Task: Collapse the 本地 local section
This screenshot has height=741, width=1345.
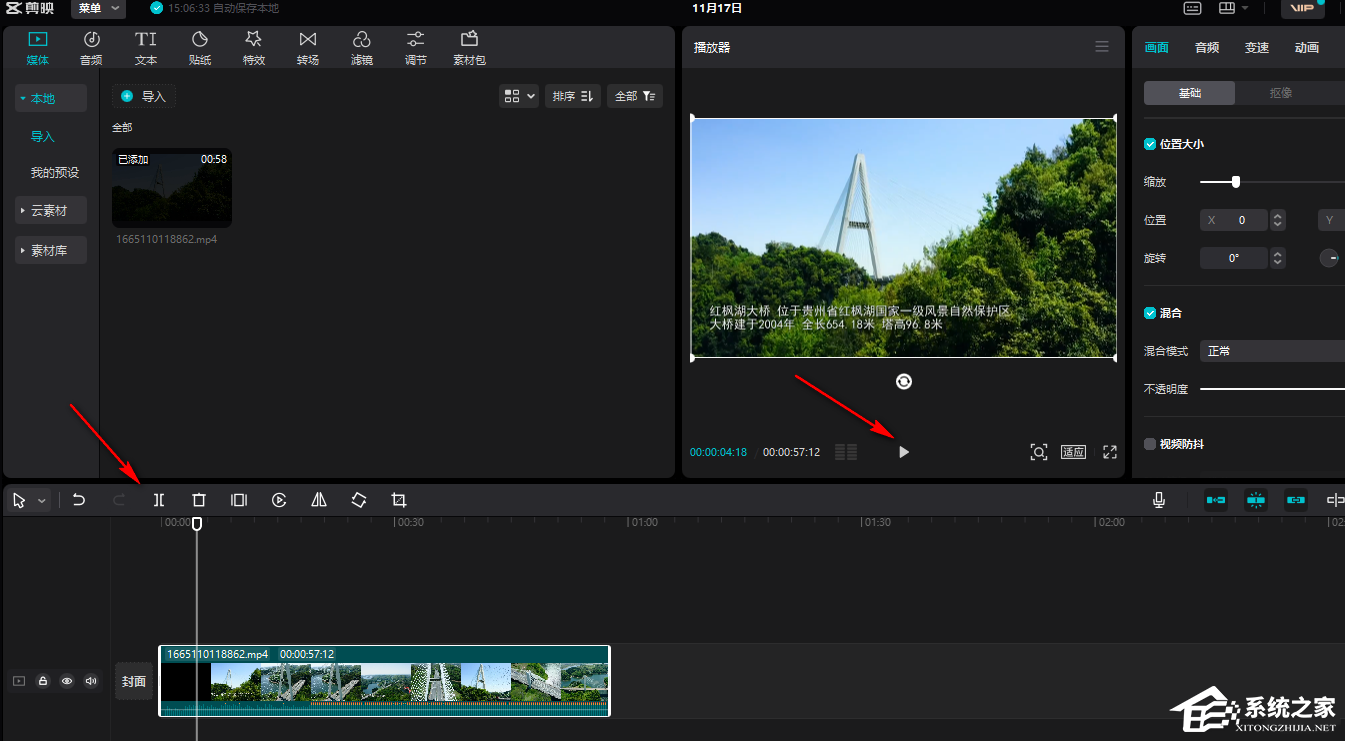Action: (50, 98)
